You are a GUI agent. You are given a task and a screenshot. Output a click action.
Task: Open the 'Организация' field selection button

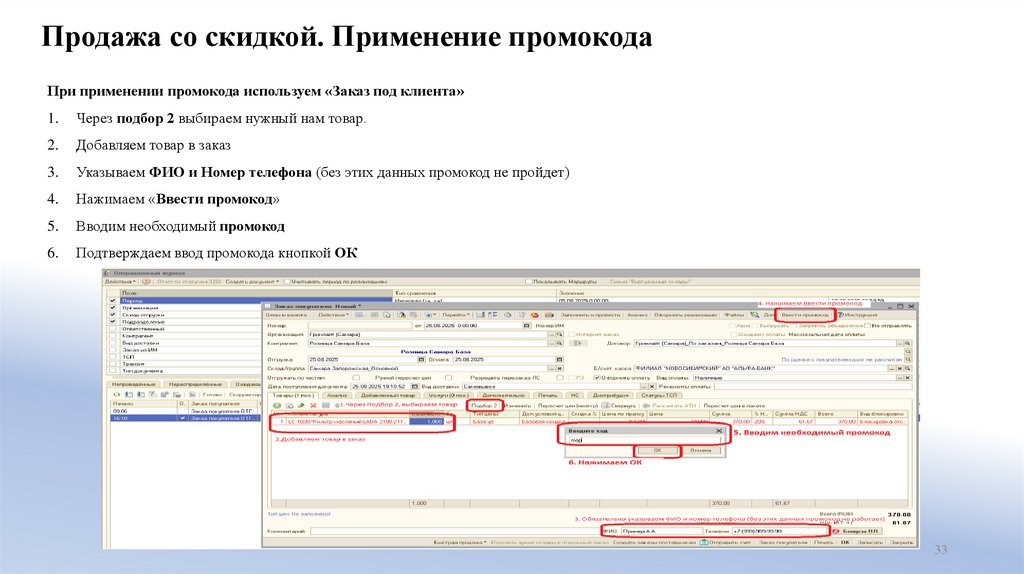tap(551, 334)
